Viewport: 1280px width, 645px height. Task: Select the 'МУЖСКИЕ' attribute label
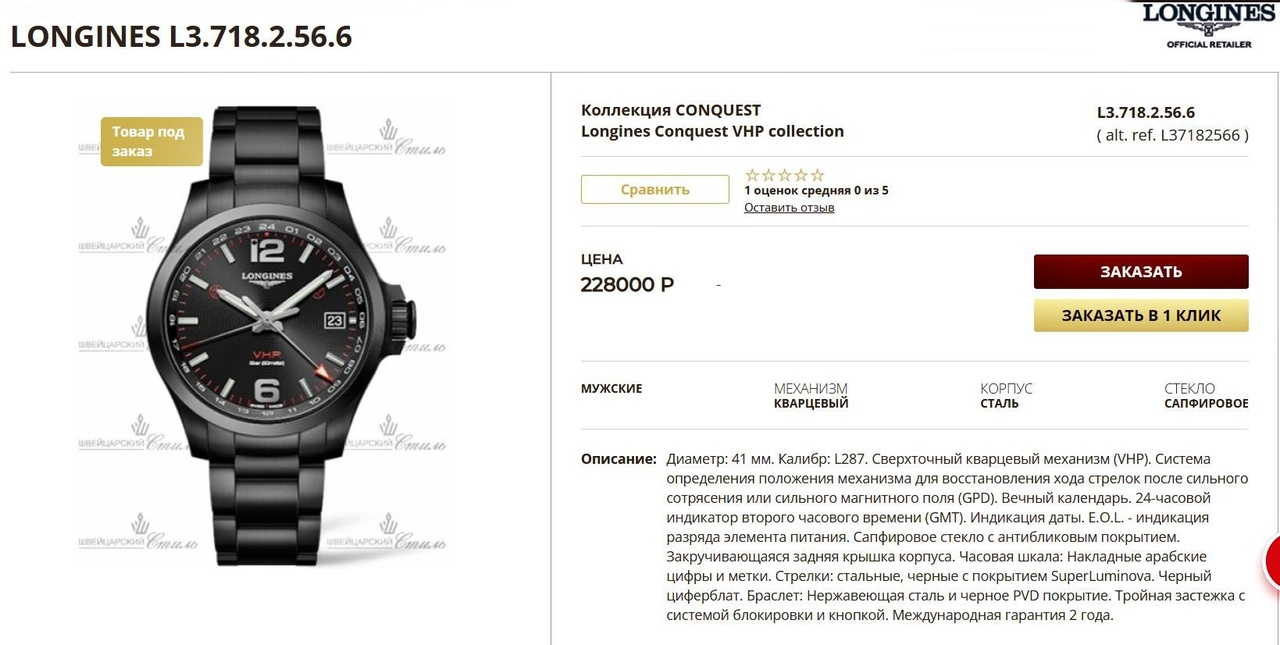click(612, 388)
